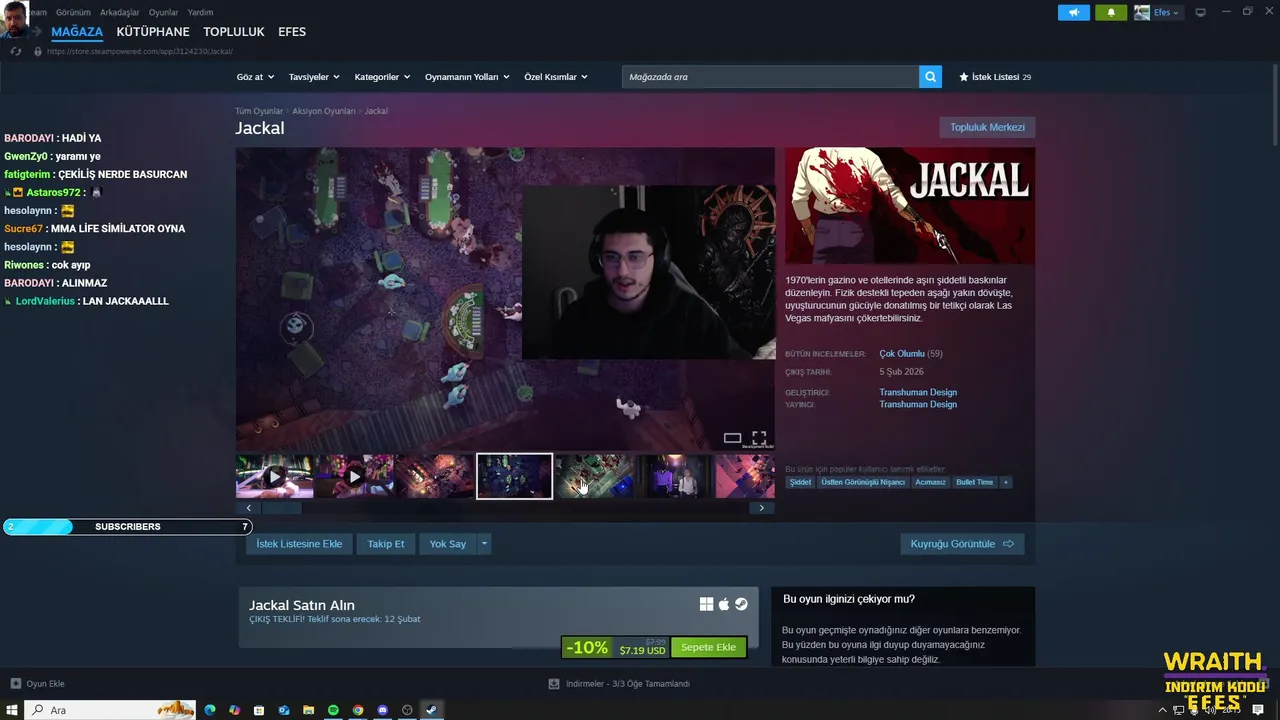The width and height of the screenshot is (1280, 720).
Task: Click the thumbnail strip scrollbar handle
Action: [281, 508]
